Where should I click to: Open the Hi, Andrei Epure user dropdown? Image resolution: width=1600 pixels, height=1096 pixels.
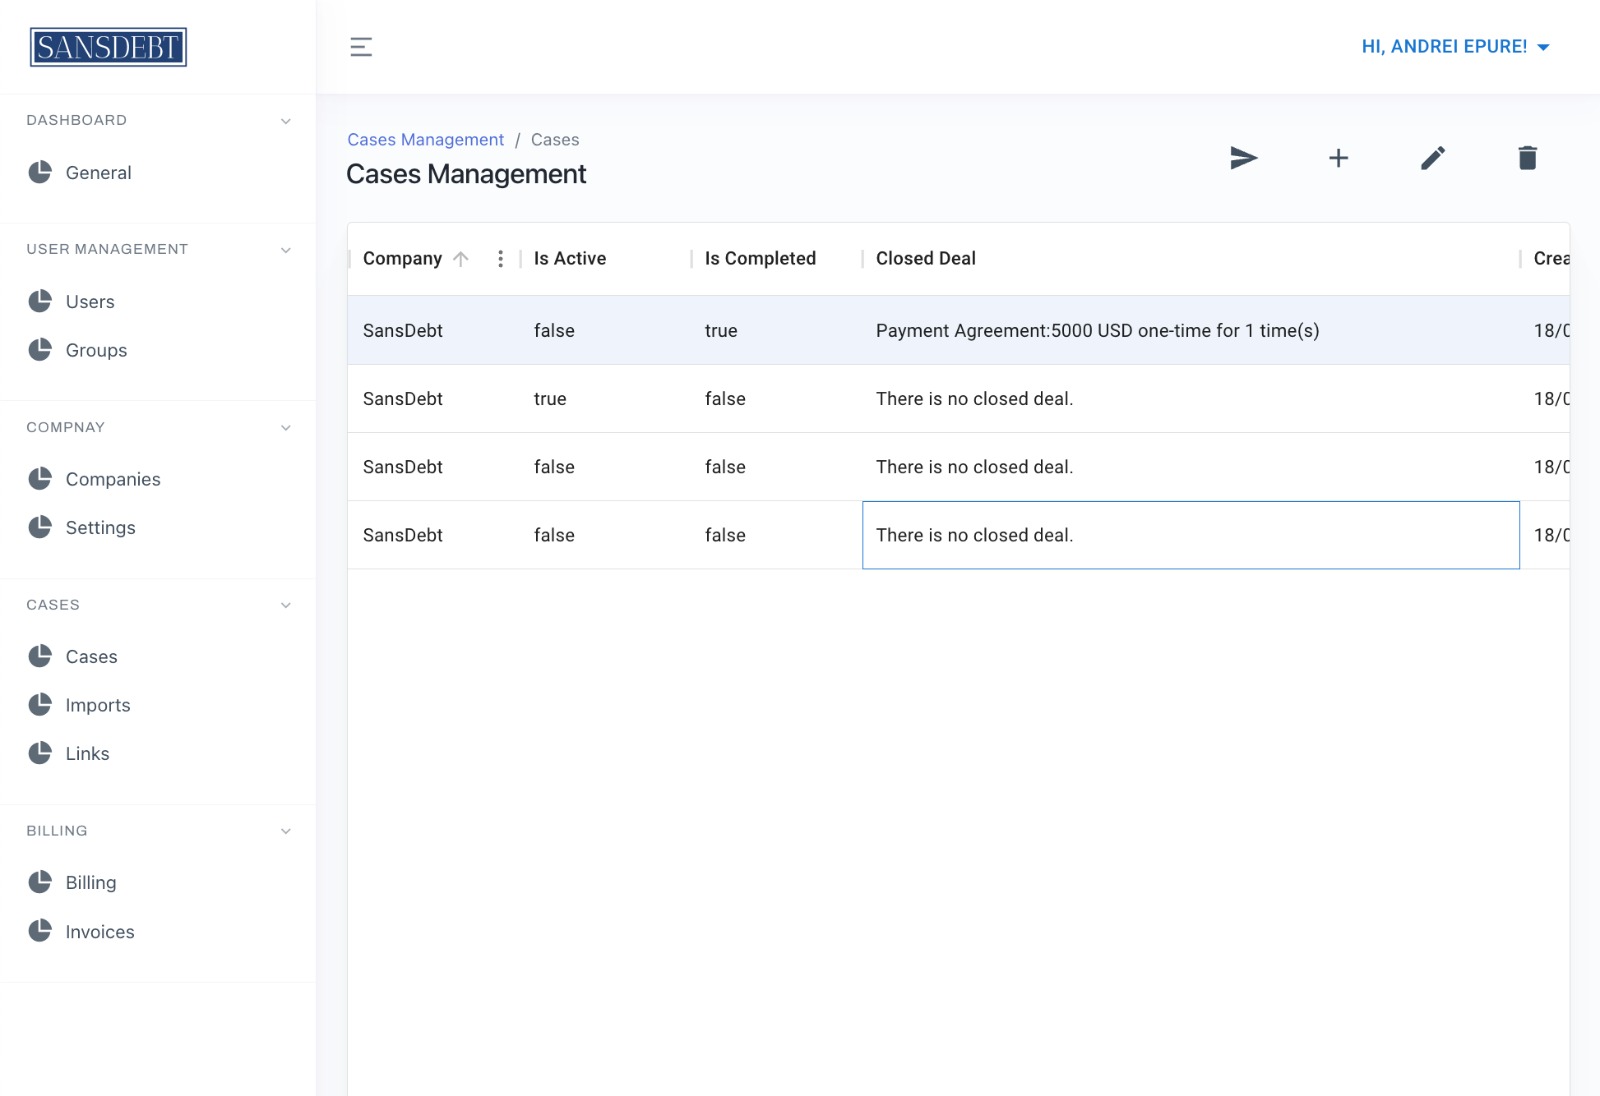(x=1455, y=47)
